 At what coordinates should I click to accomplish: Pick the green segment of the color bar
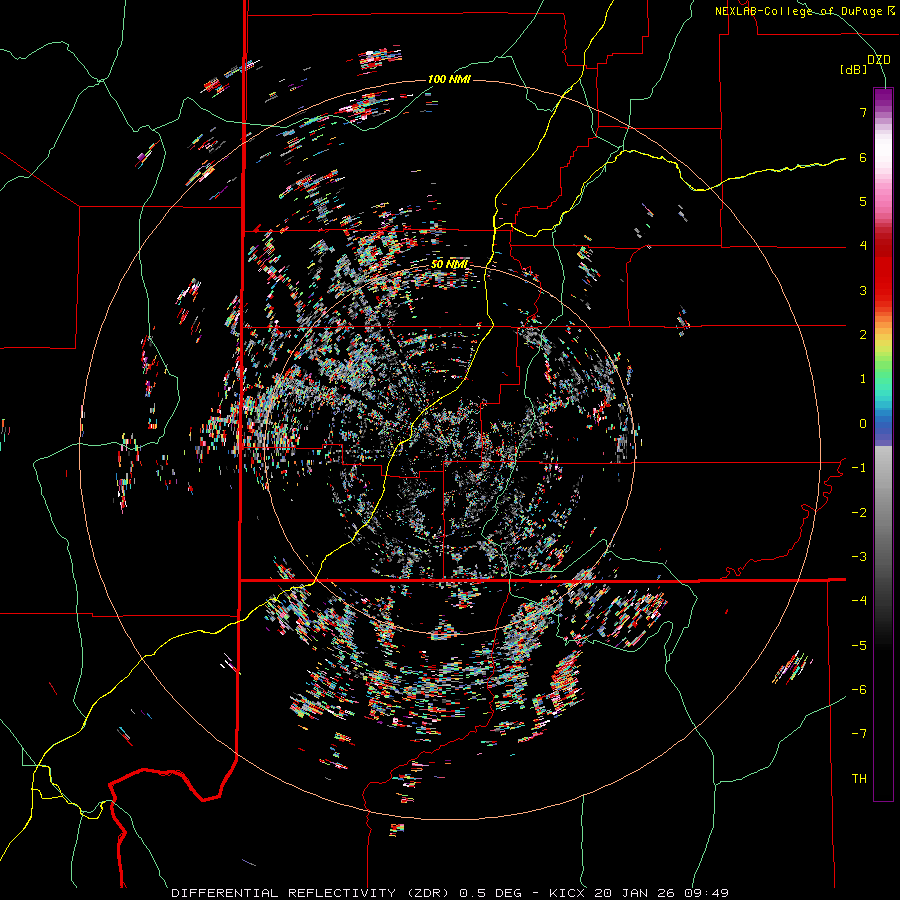click(x=883, y=367)
